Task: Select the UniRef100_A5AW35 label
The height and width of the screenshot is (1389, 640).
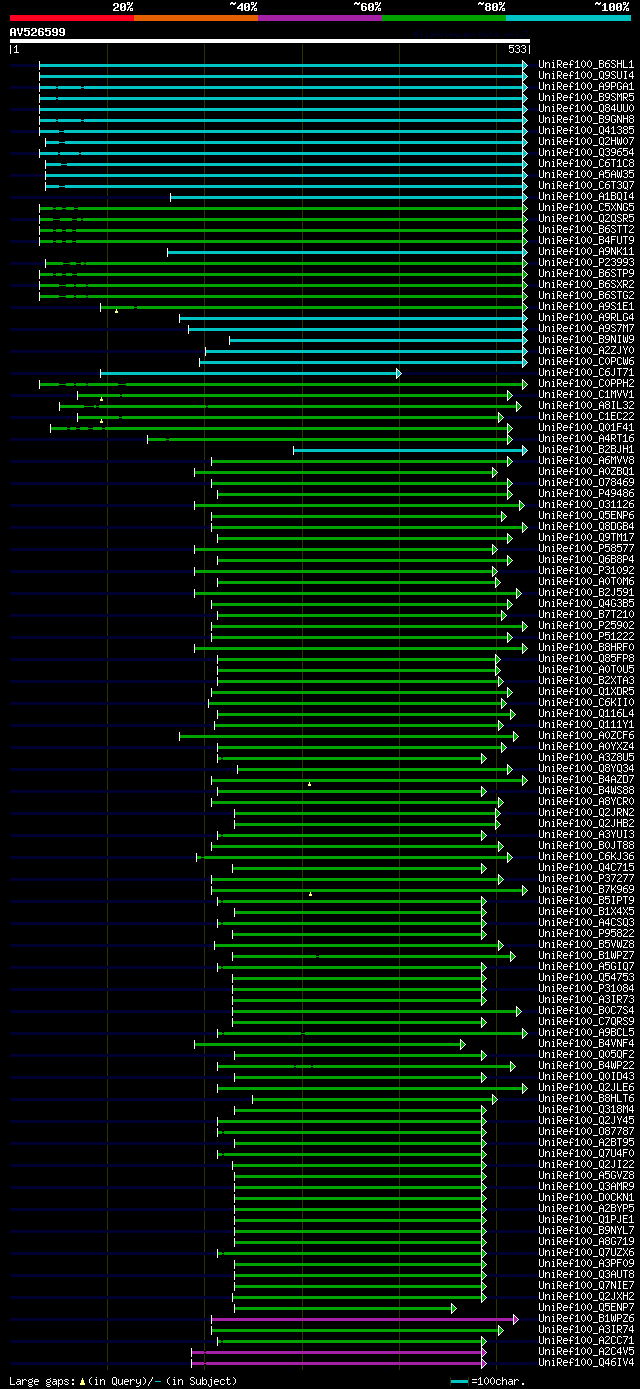Action: tap(586, 175)
